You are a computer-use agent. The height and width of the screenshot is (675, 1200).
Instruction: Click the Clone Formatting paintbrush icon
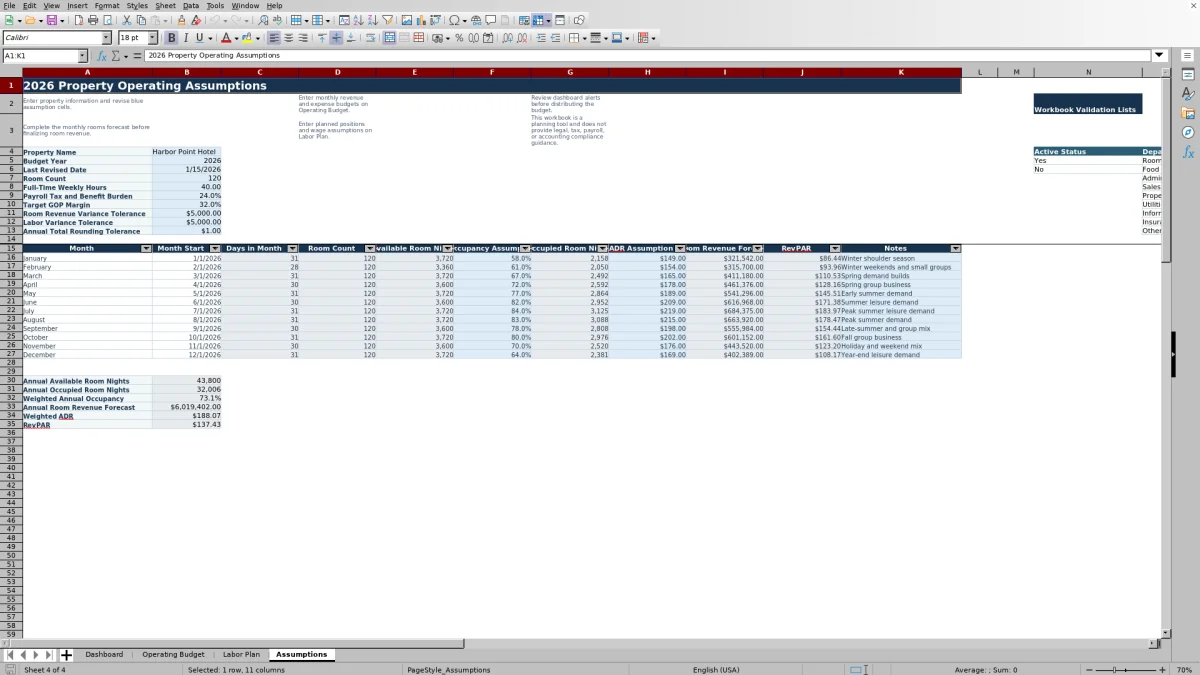[x=181, y=20]
